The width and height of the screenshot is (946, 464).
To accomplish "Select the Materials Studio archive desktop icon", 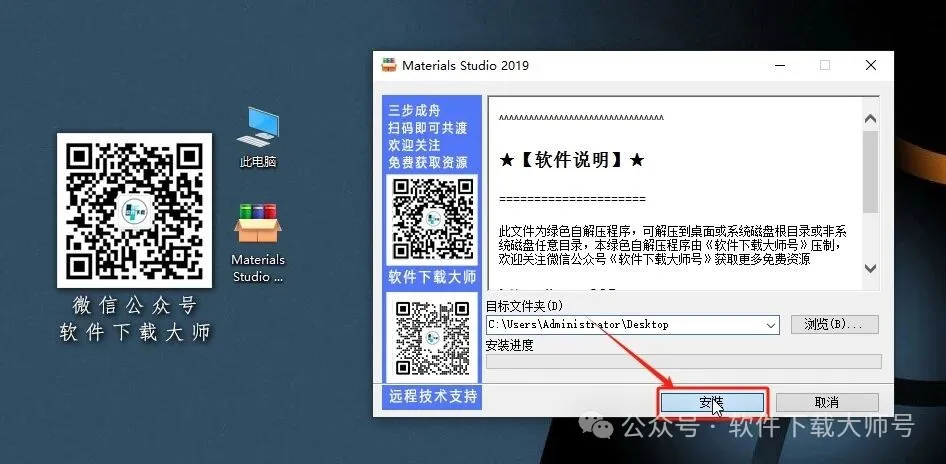I will point(258,243).
